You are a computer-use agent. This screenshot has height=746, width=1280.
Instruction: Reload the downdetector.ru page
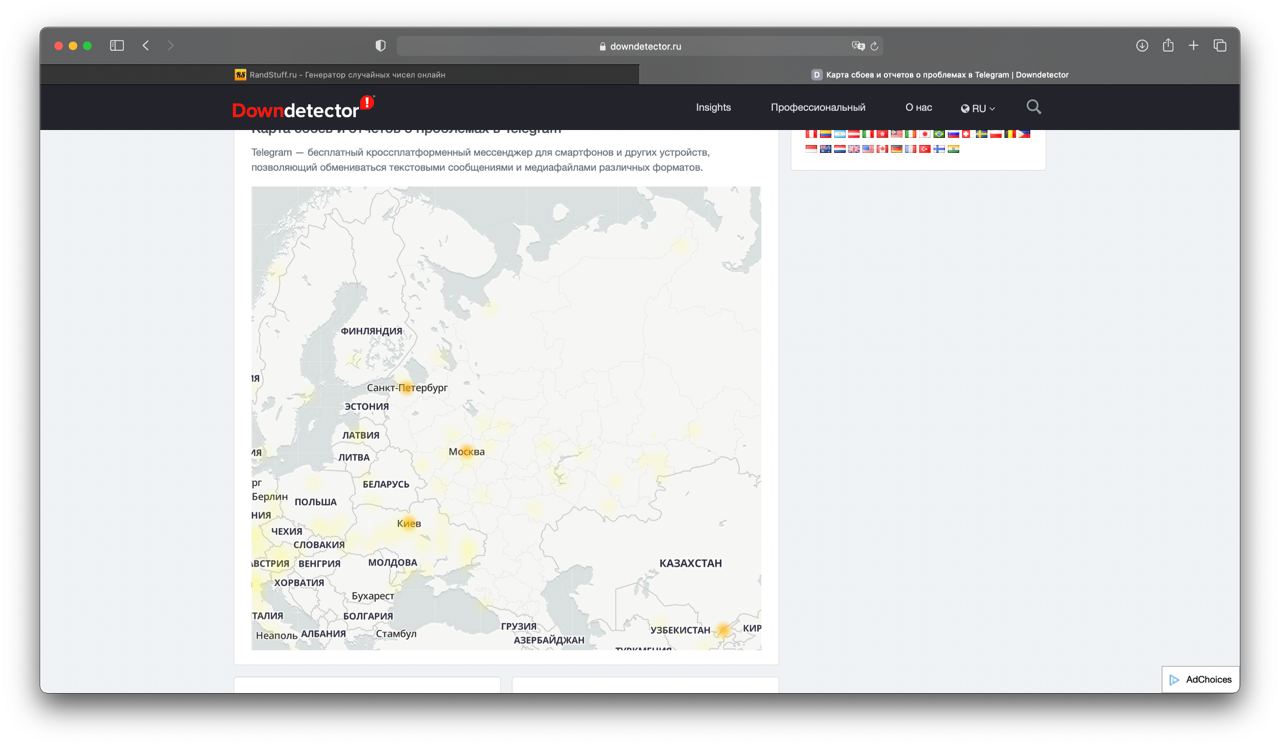875,46
